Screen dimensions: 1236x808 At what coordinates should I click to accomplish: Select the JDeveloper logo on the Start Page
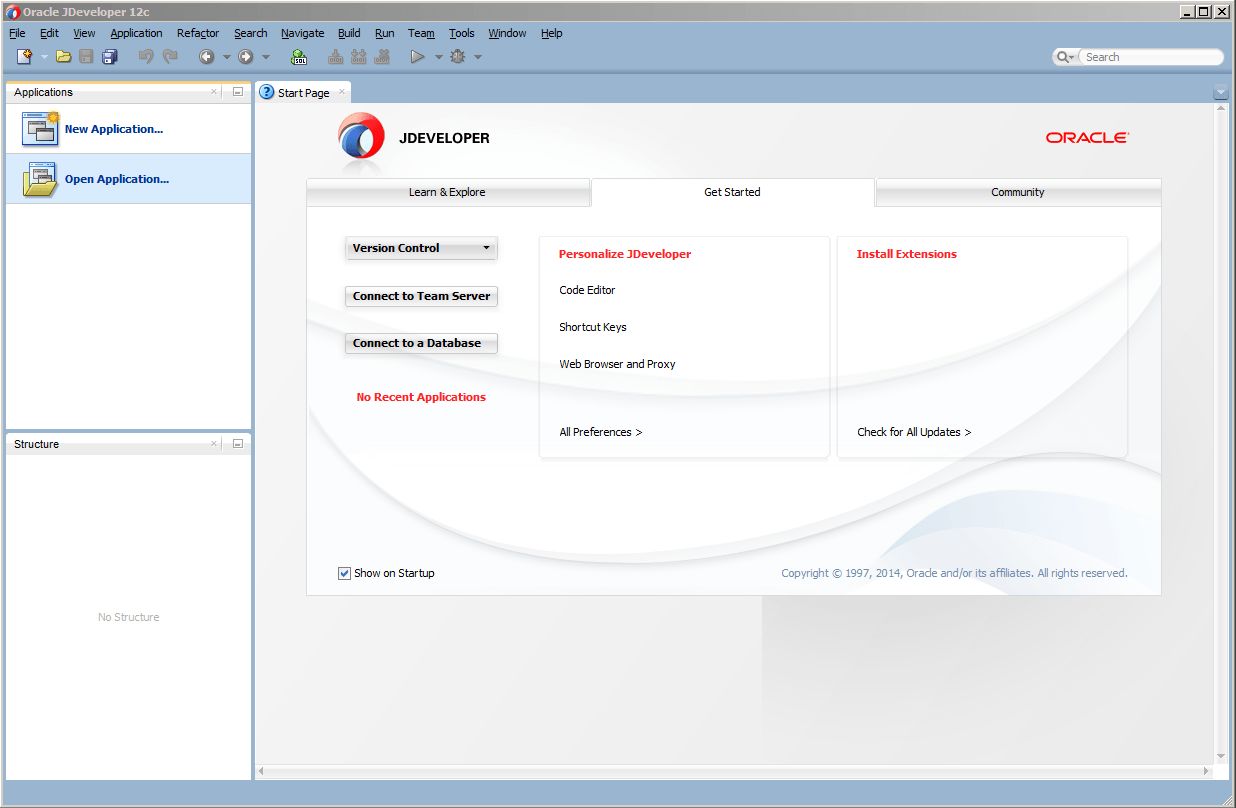pos(359,134)
